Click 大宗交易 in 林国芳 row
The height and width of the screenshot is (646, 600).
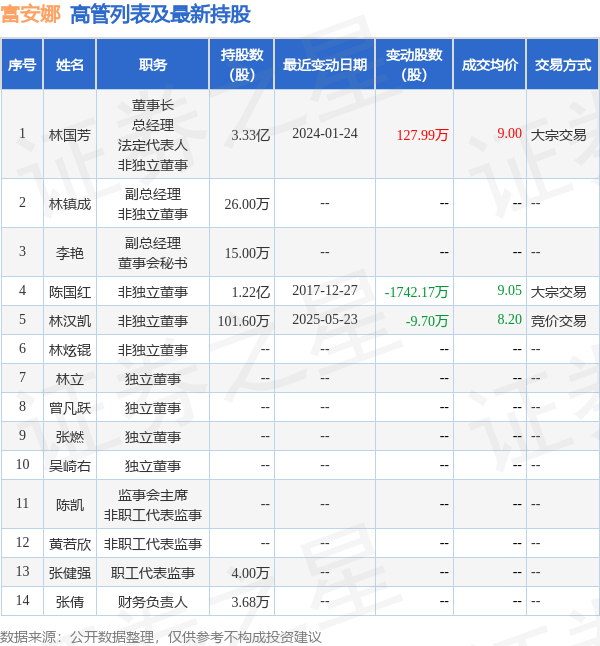pyautogui.click(x=558, y=135)
